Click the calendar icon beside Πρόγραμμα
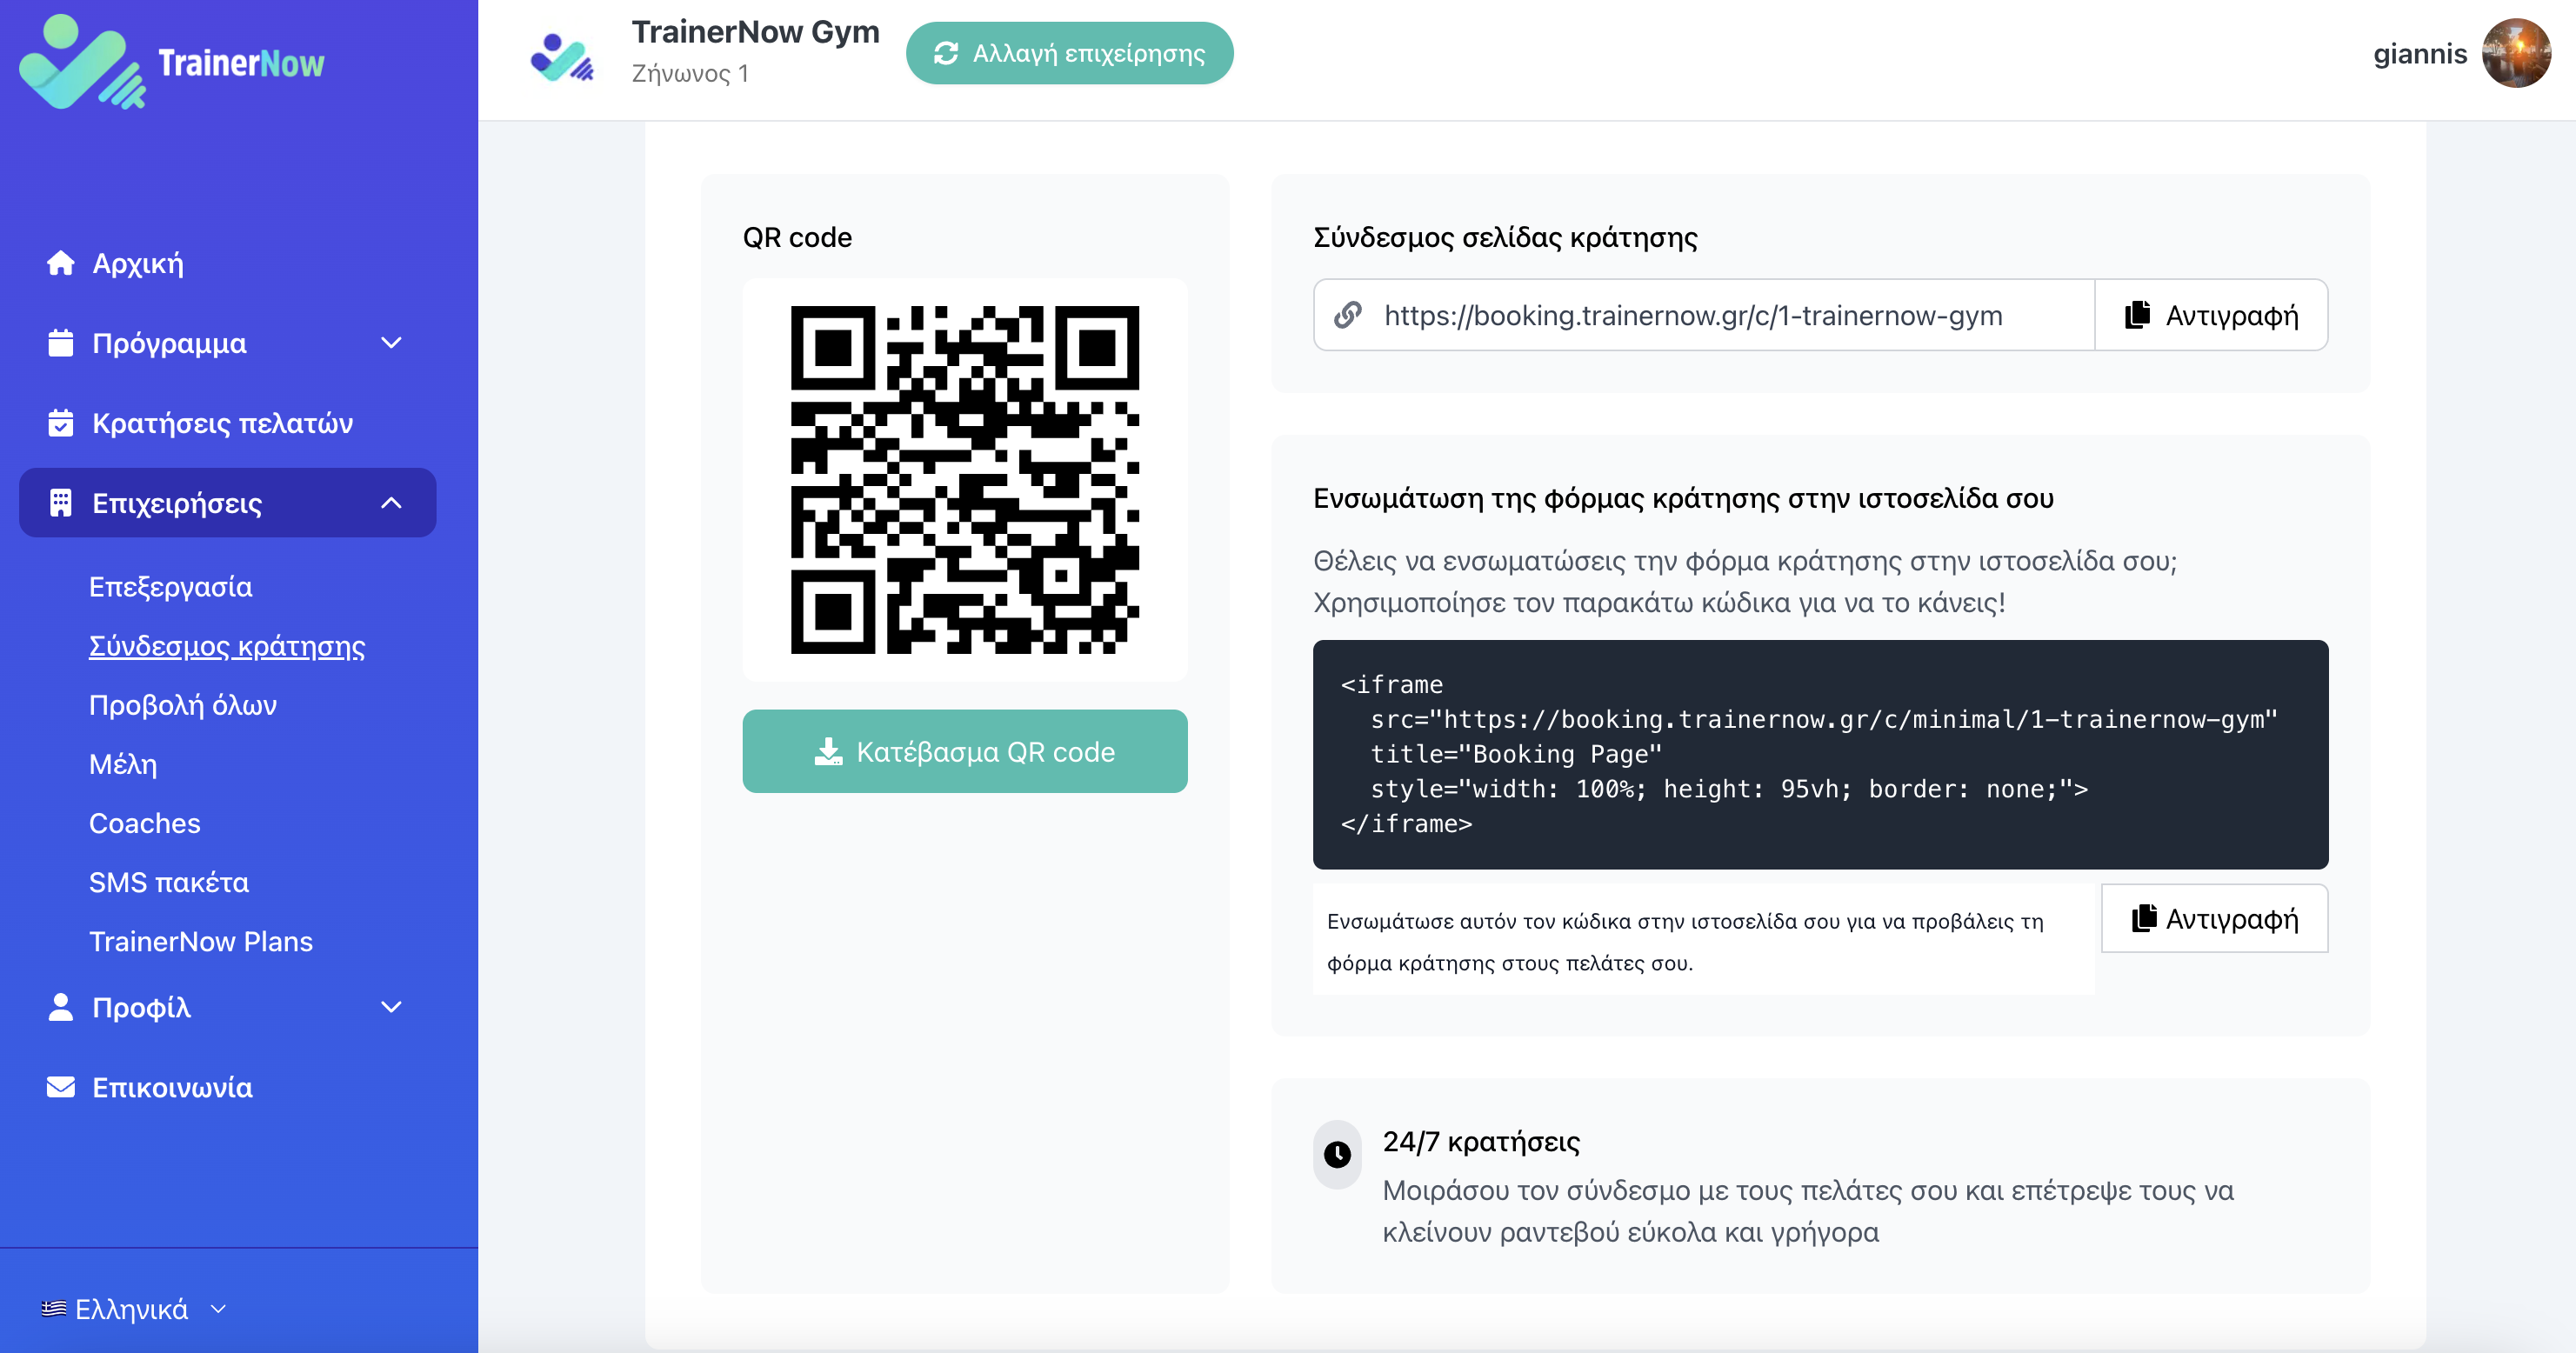2576x1353 pixels. [61, 343]
